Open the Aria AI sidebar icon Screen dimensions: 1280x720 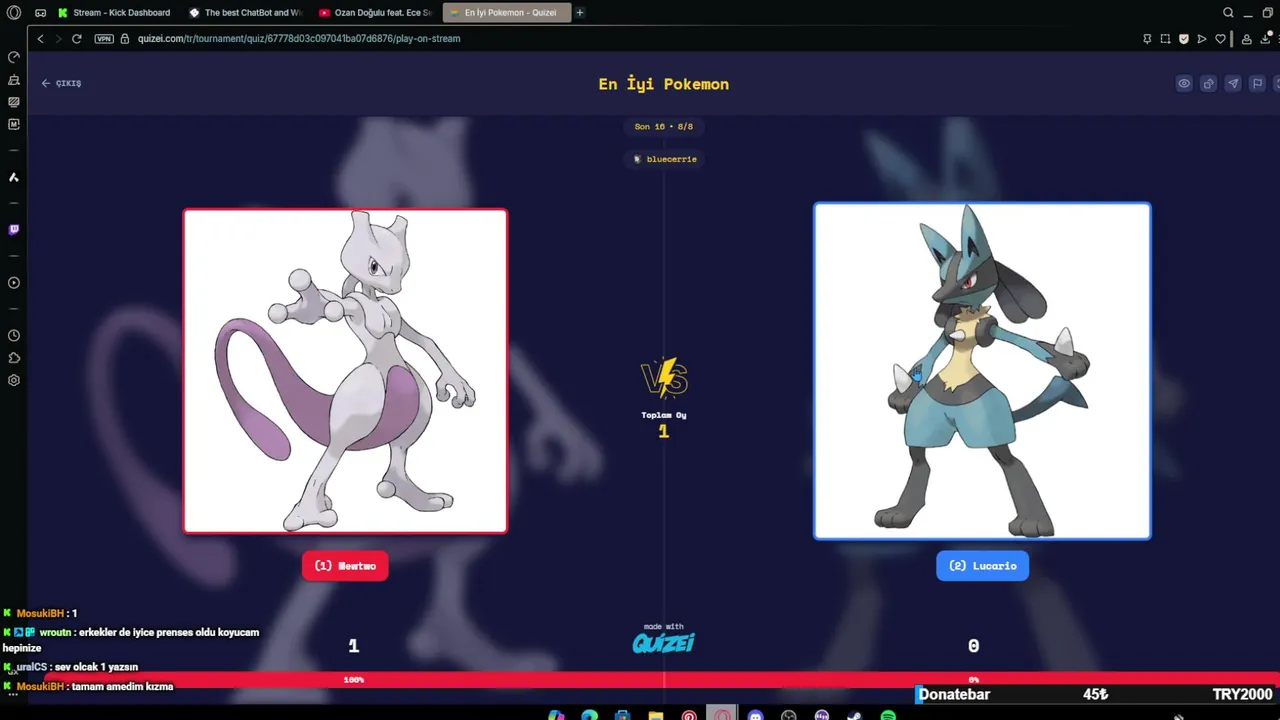coord(14,177)
